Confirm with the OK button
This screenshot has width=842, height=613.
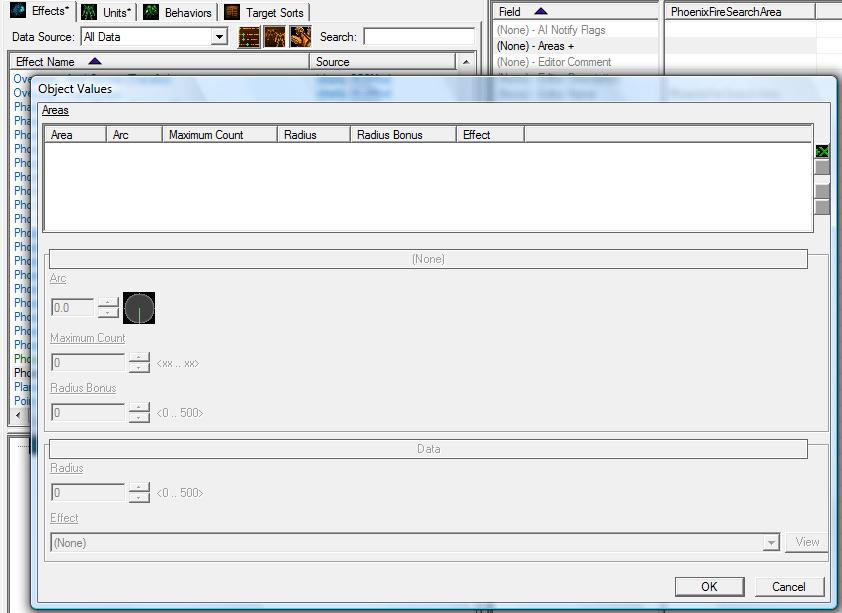709,587
